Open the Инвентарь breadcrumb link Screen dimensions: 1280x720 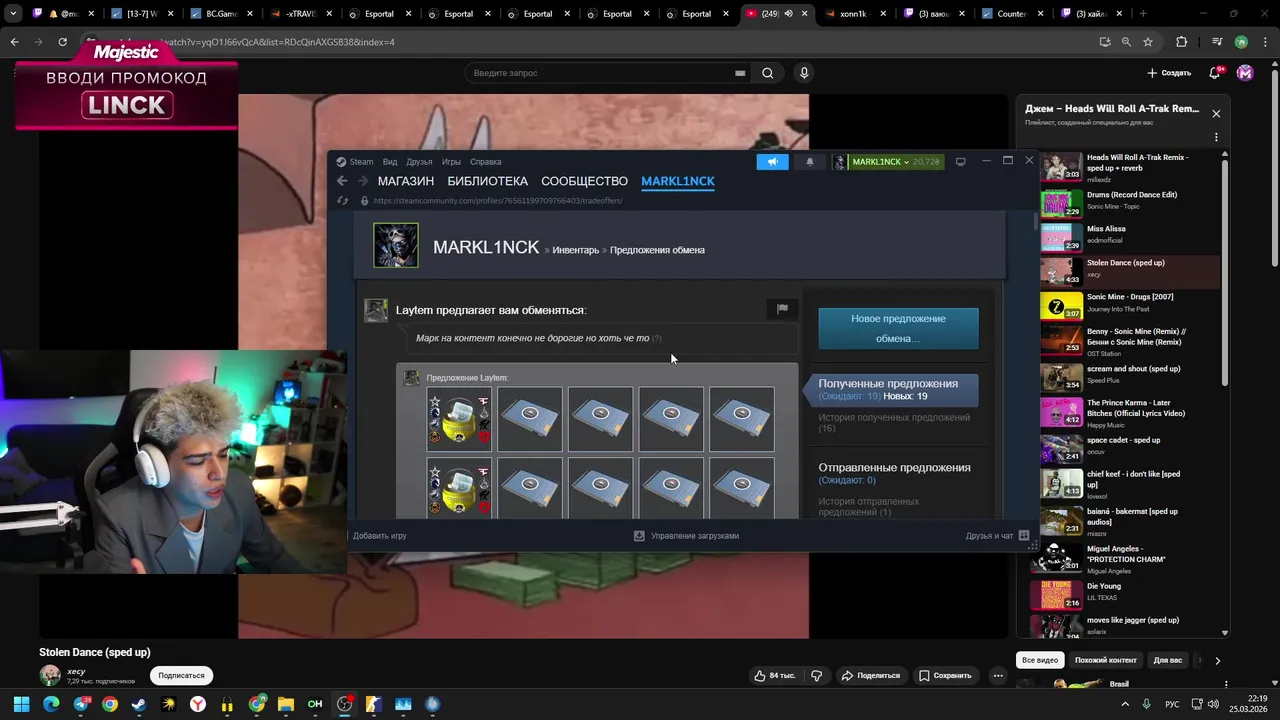click(576, 250)
